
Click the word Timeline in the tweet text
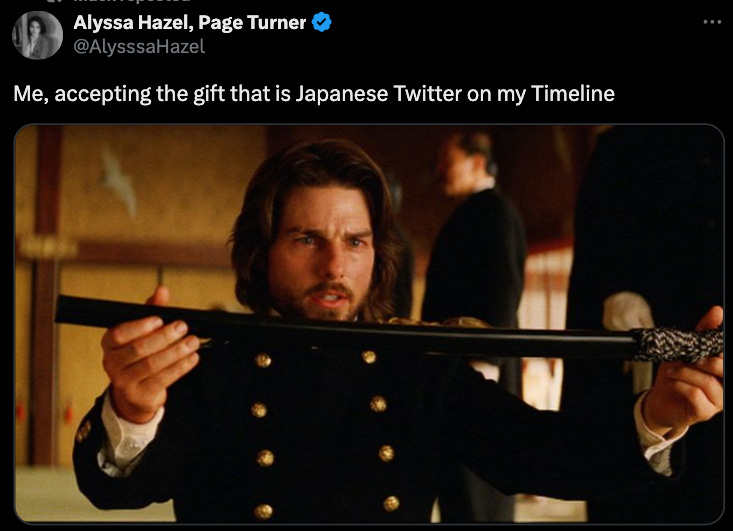point(573,93)
